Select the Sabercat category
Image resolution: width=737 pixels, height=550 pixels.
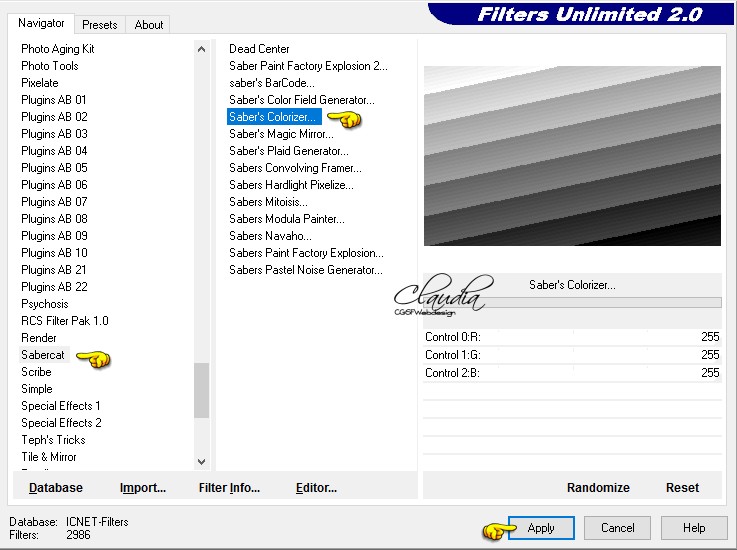click(x=43, y=355)
